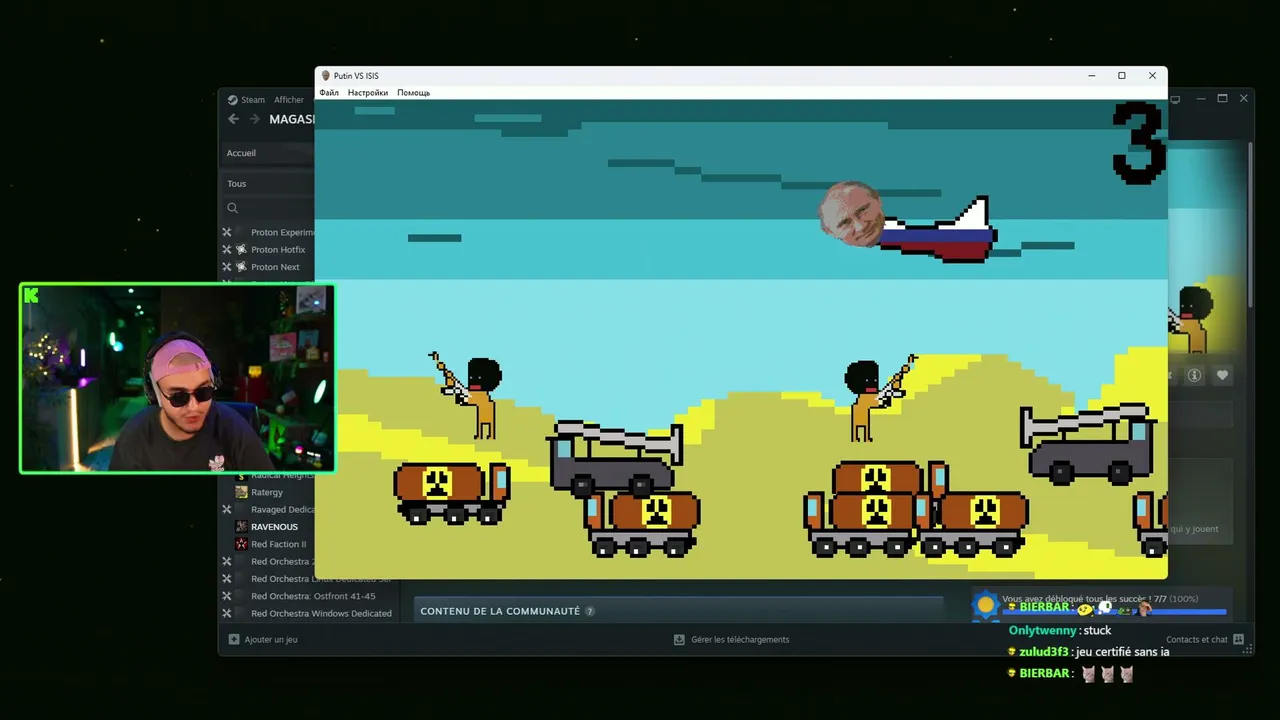Click the library search magnifier icon
Image resolution: width=1280 pixels, height=720 pixels.
point(232,208)
